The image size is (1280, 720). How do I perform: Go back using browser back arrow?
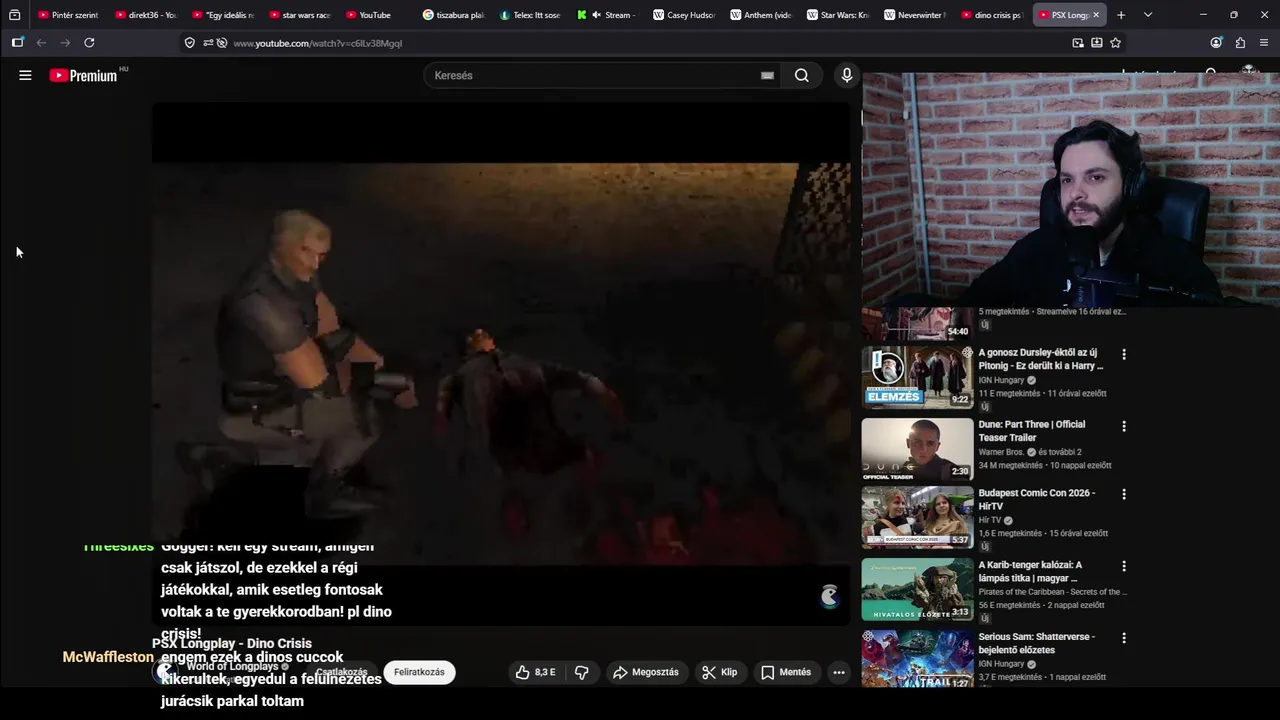pos(41,43)
